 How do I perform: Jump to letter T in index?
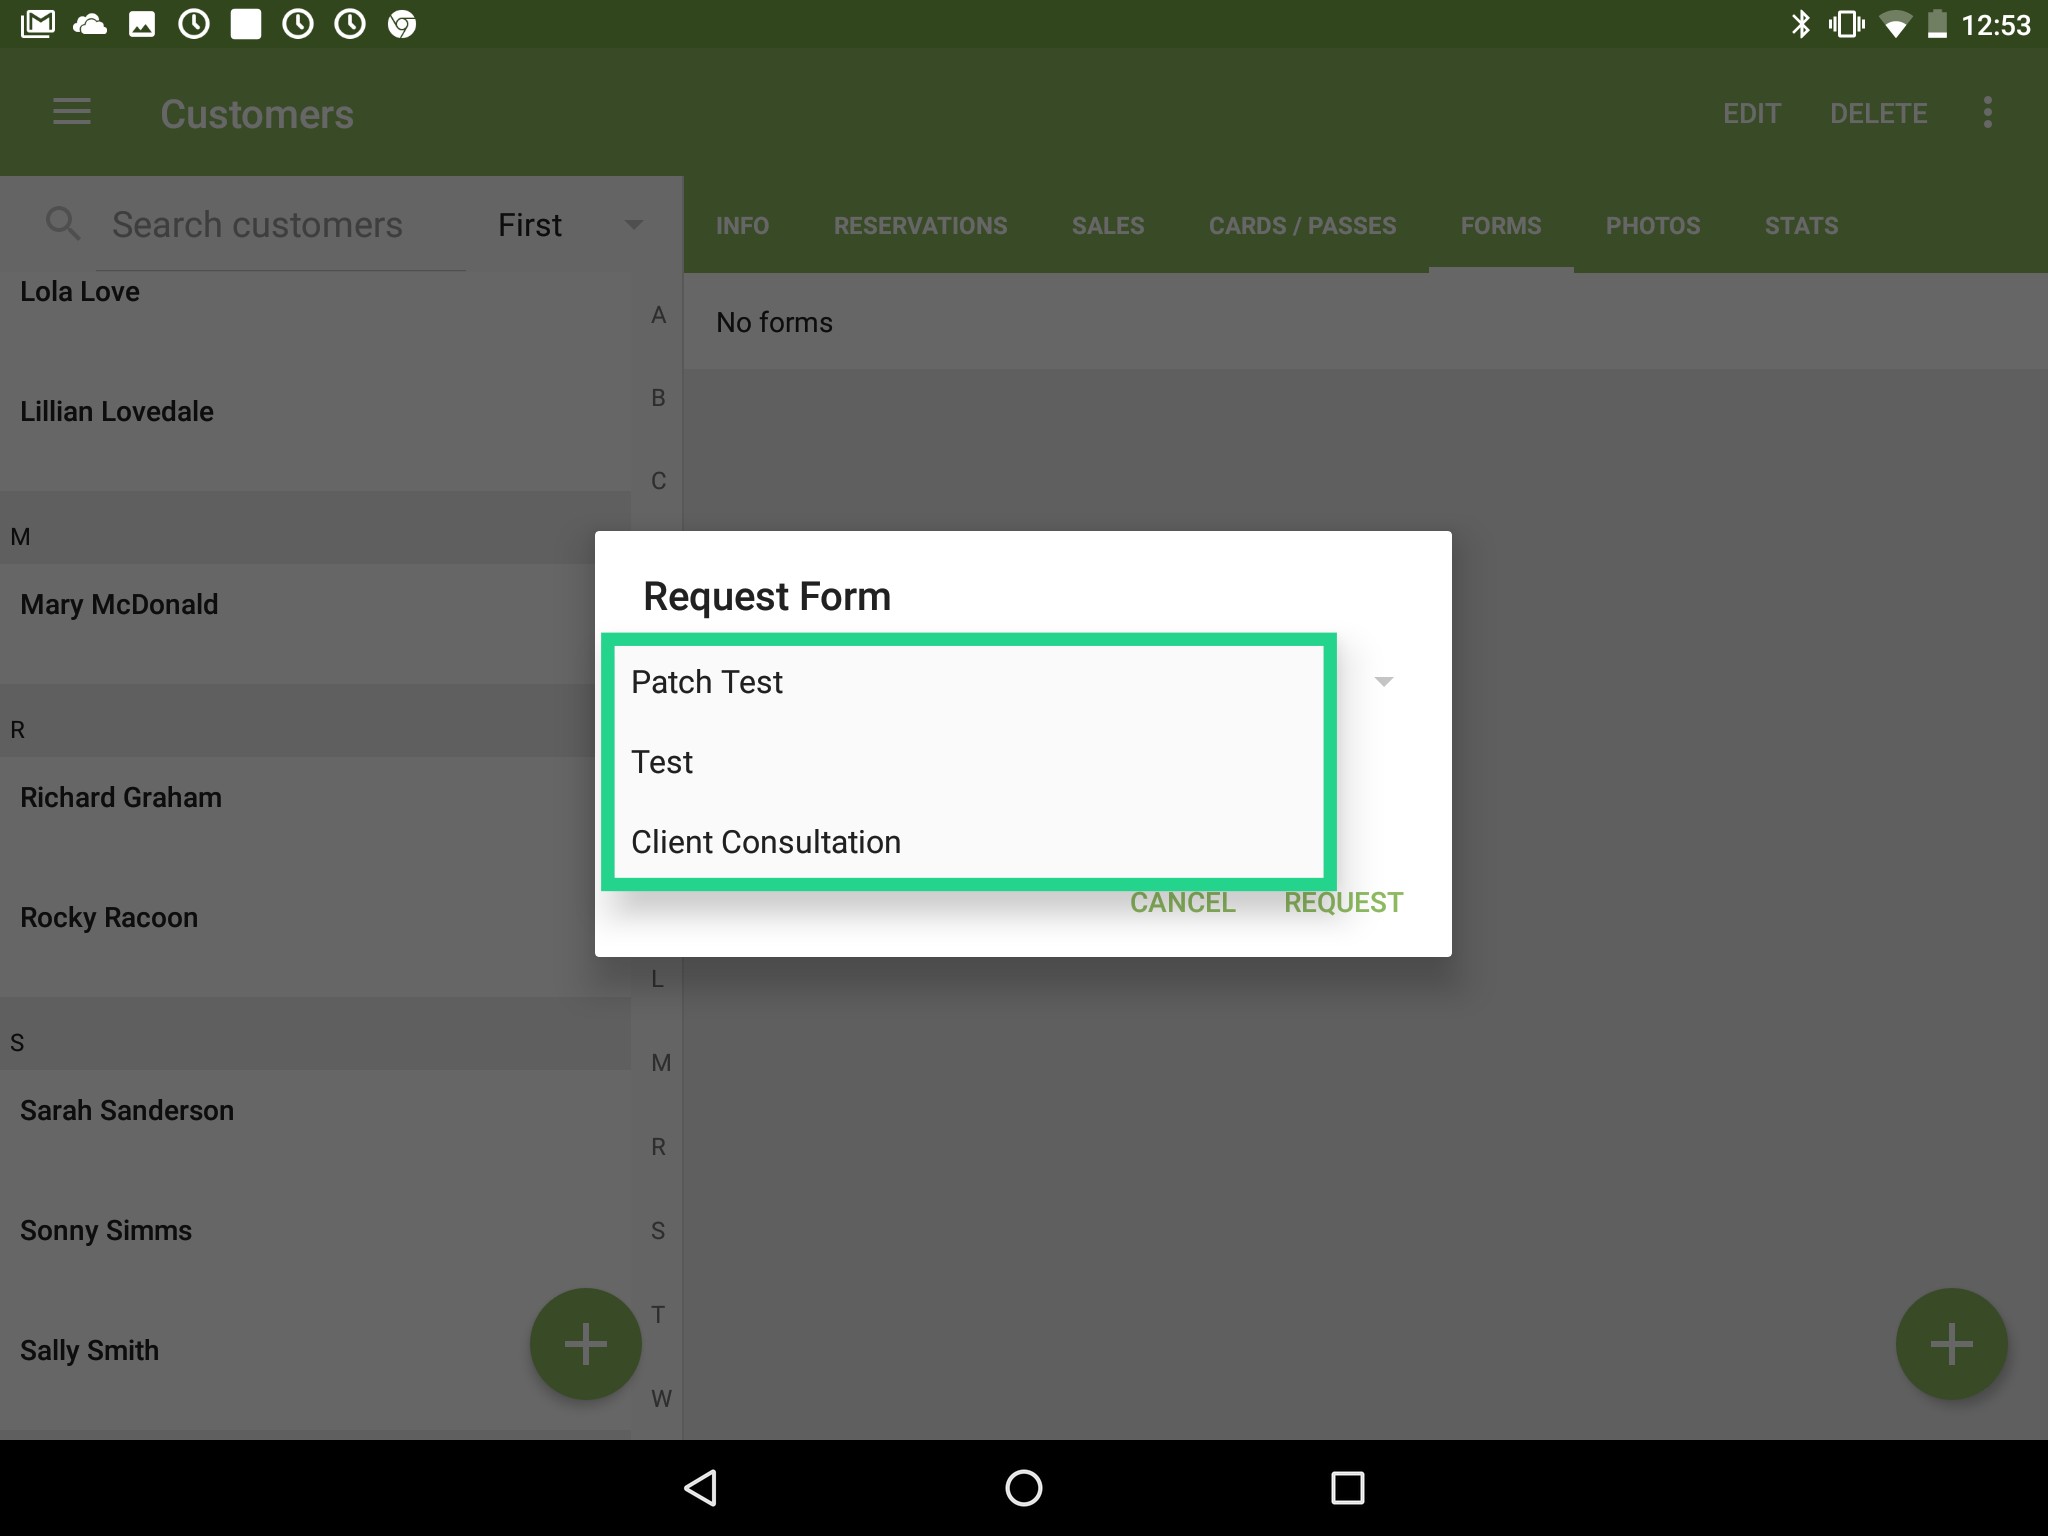[658, 1314]
